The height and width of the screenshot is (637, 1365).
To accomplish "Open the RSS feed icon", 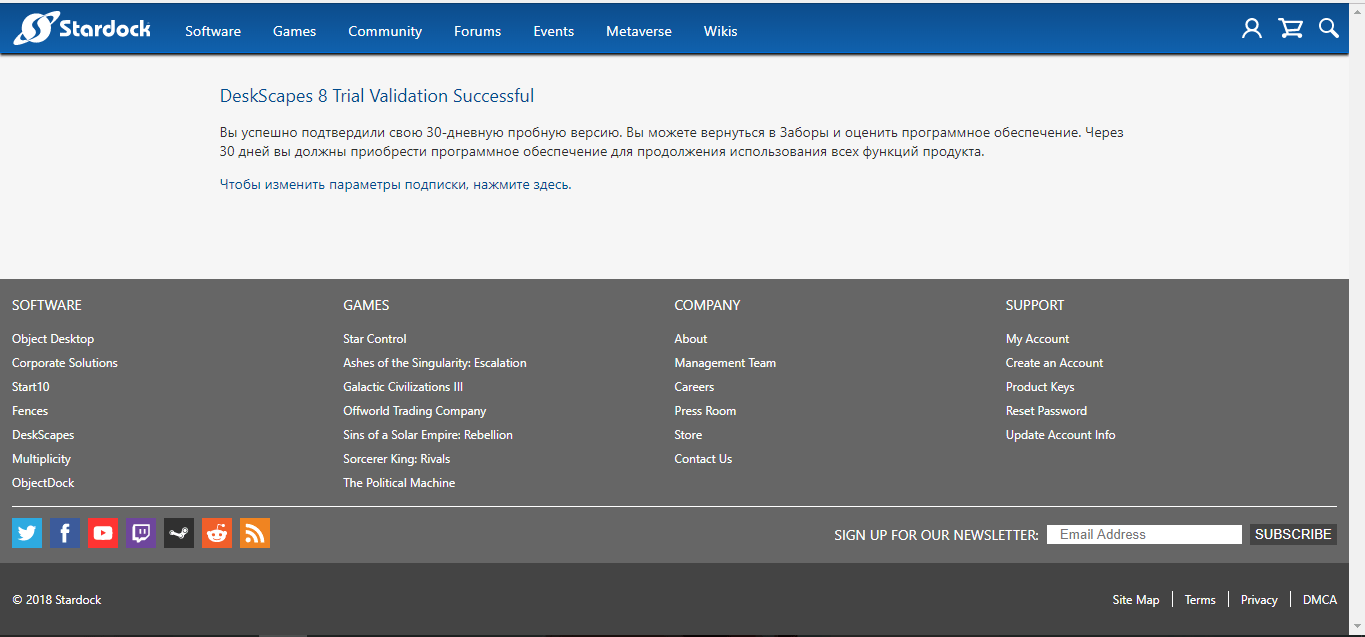I will point(255,533).
